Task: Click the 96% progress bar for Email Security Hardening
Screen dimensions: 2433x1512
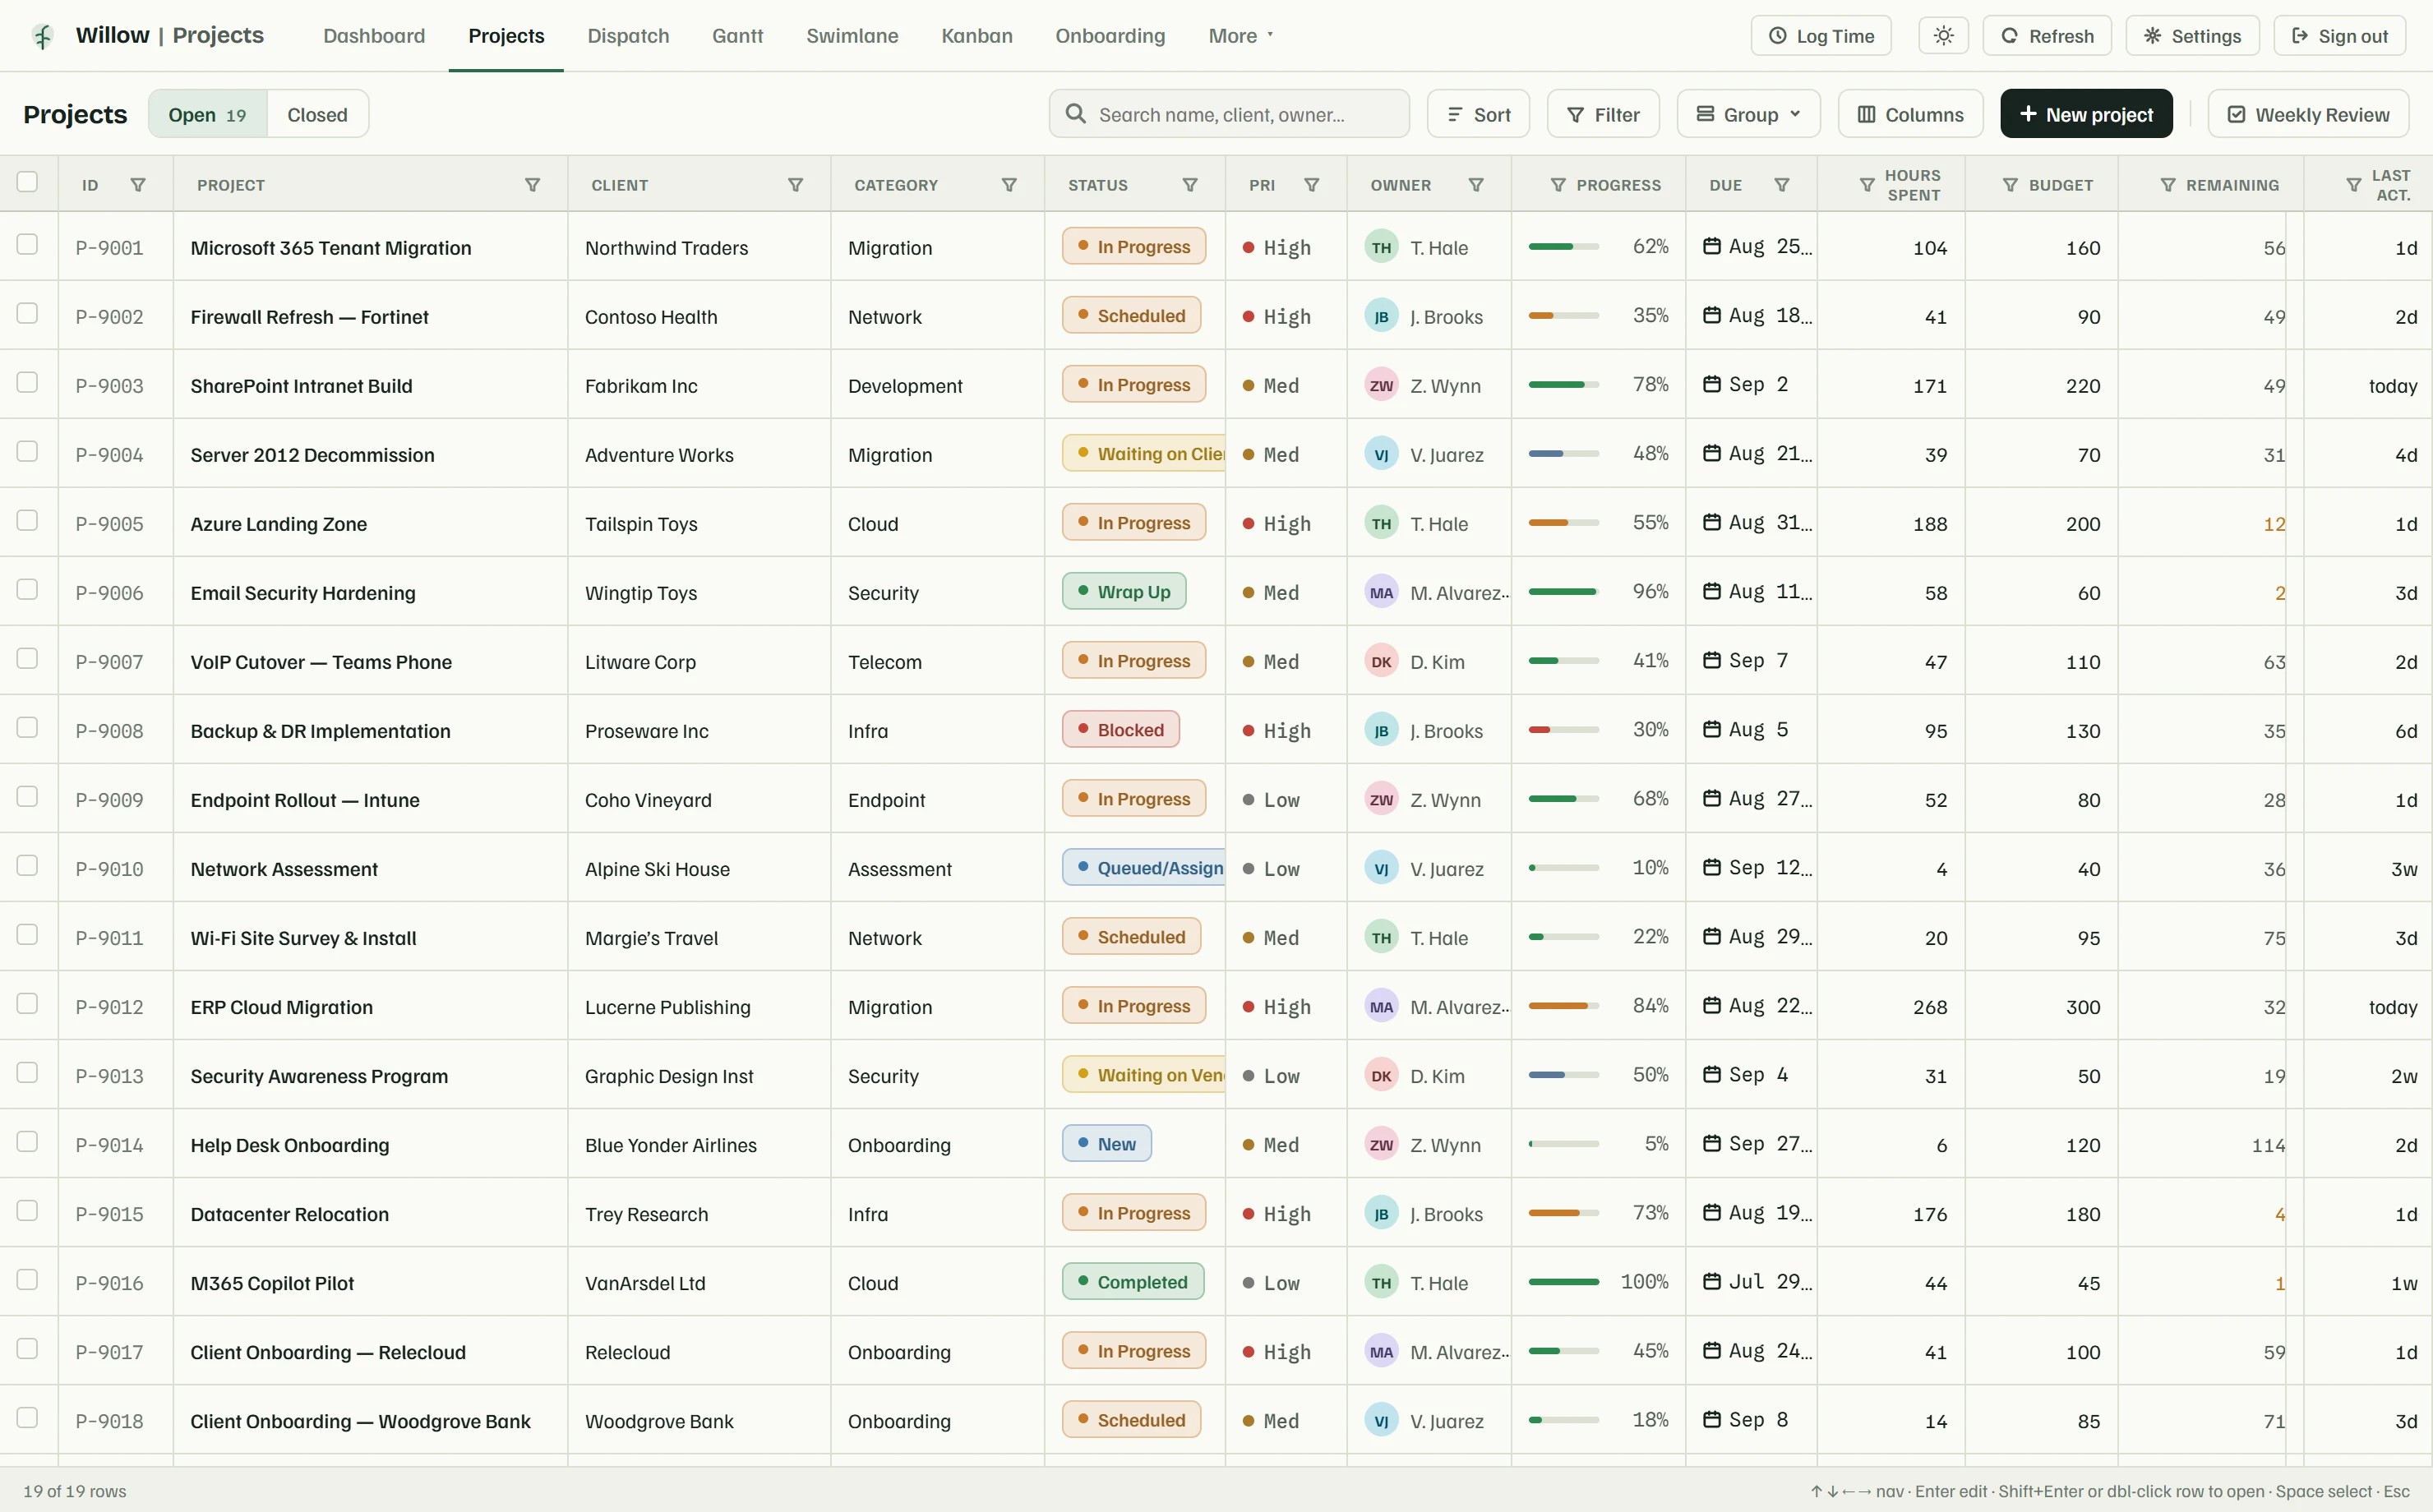Action: click(x=1563, y=592)
